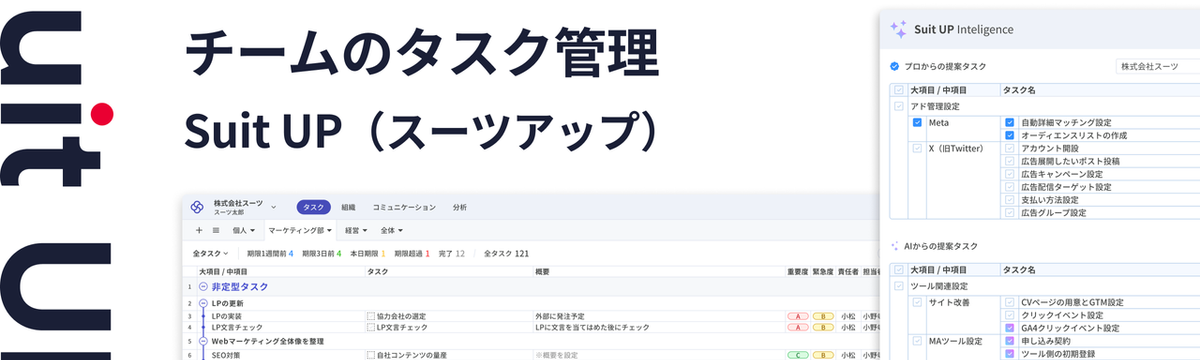This screenshot has width=1200, height=360.
Task: Uncheck the Meta checkbox
Action: click(x=917, y=122)
